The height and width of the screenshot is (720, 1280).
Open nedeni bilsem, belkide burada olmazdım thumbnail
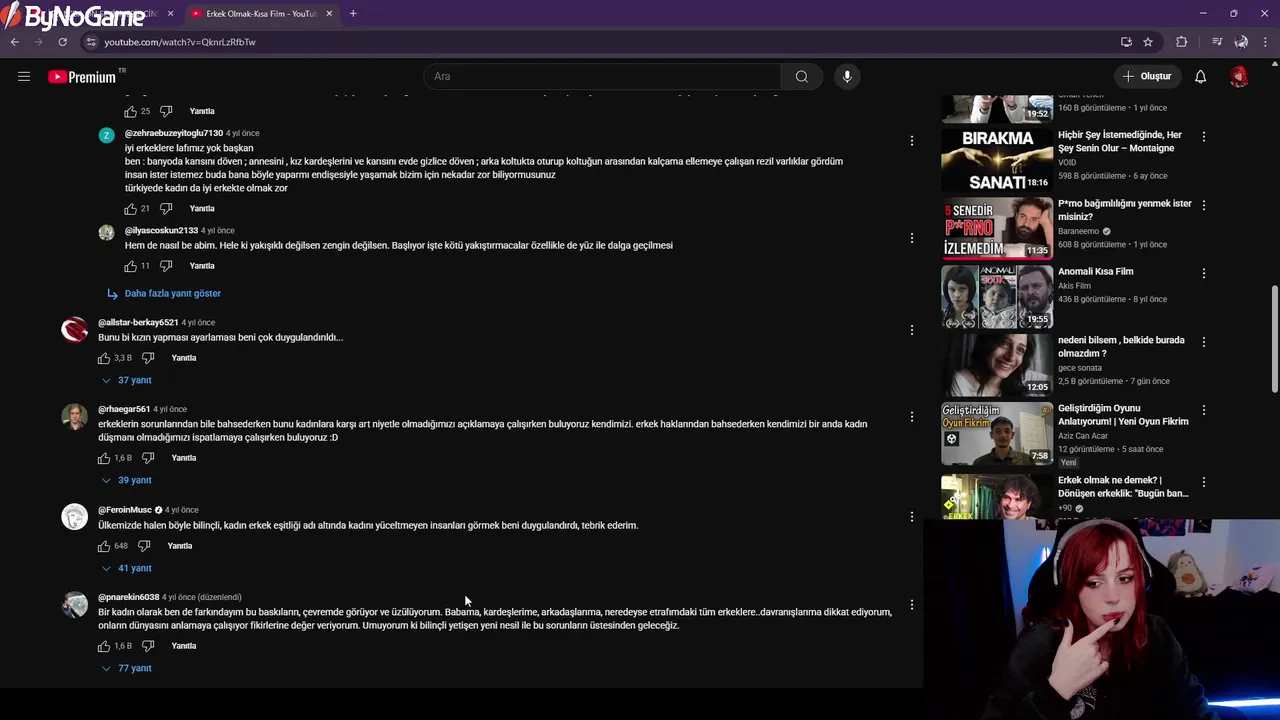(x=997, y=364)
